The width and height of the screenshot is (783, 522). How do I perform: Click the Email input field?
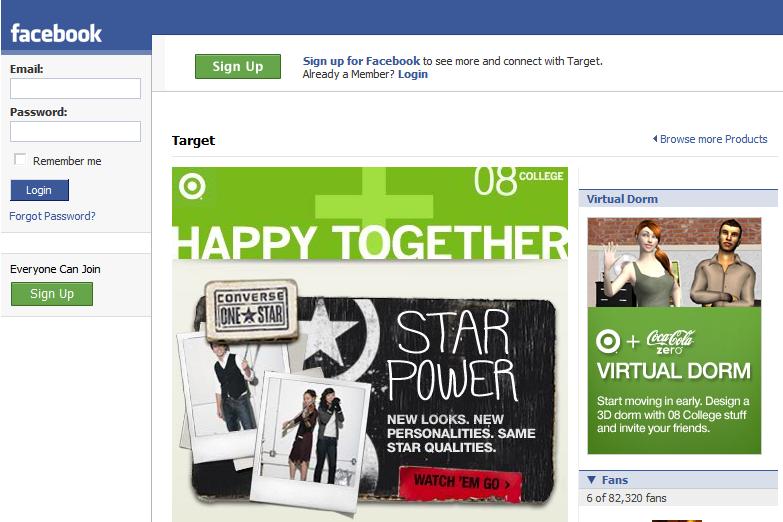(75, 88)
